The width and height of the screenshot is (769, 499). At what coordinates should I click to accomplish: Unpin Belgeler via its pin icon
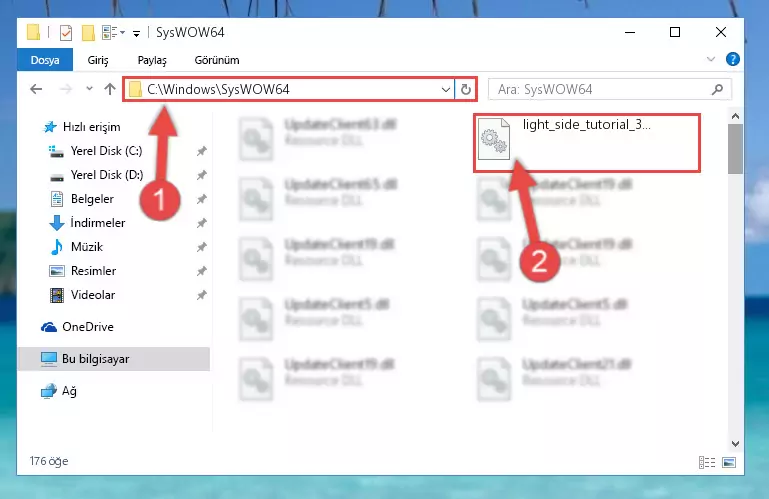[201, 199]
